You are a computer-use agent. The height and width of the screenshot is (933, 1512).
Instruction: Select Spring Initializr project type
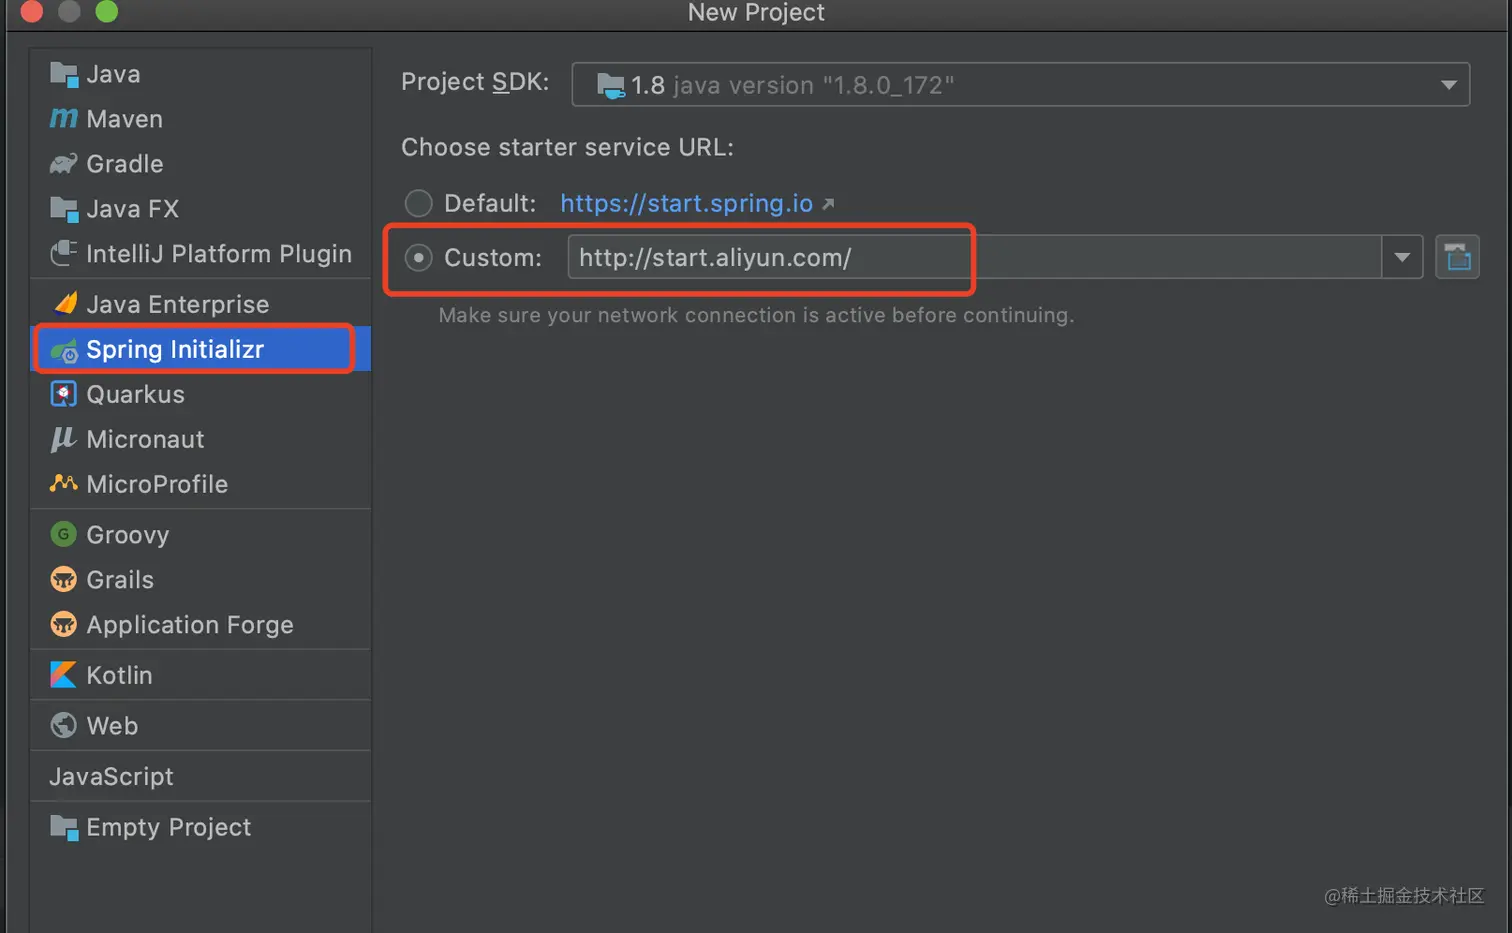pos(175,349)
